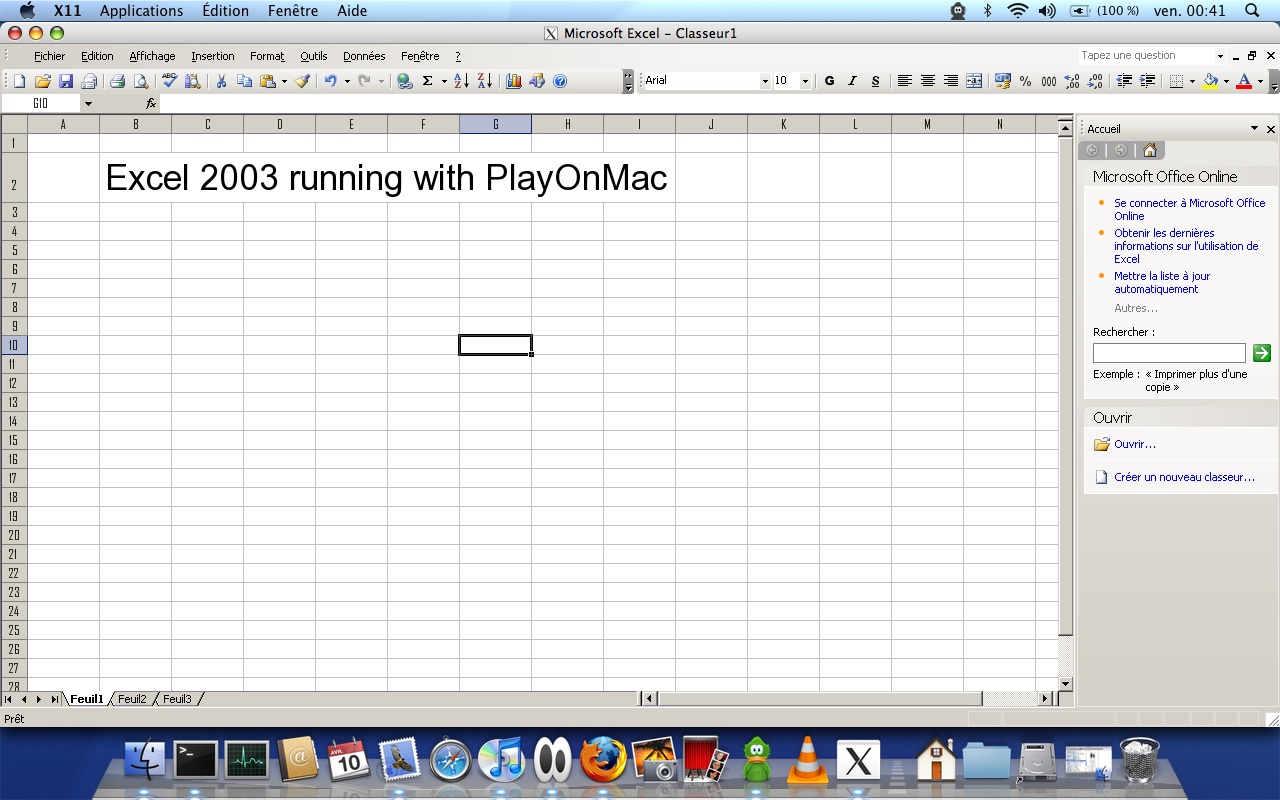Open the task pane Accueil dropdown arrow

click(1254, 129)
